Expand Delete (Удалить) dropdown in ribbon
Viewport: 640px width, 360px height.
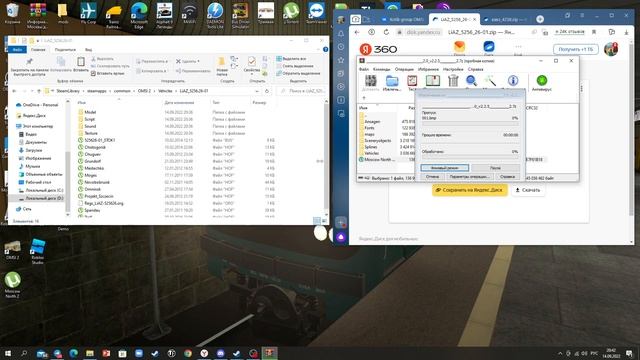[x=198, y=61]
